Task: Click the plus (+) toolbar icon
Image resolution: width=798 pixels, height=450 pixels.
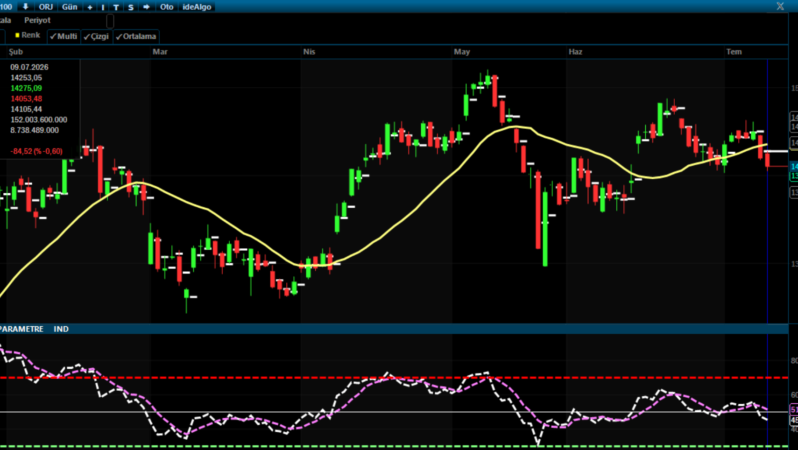Action: [90, 7]
